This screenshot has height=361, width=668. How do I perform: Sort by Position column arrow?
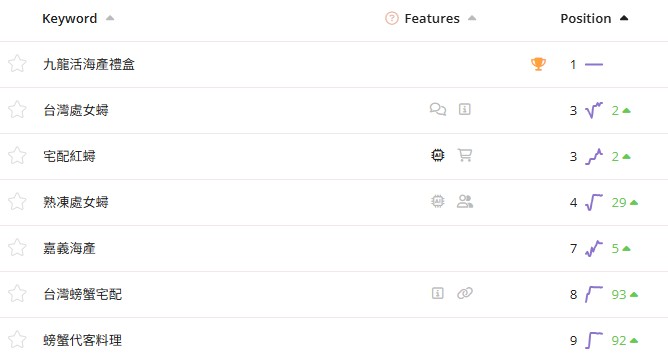point(624,18)
